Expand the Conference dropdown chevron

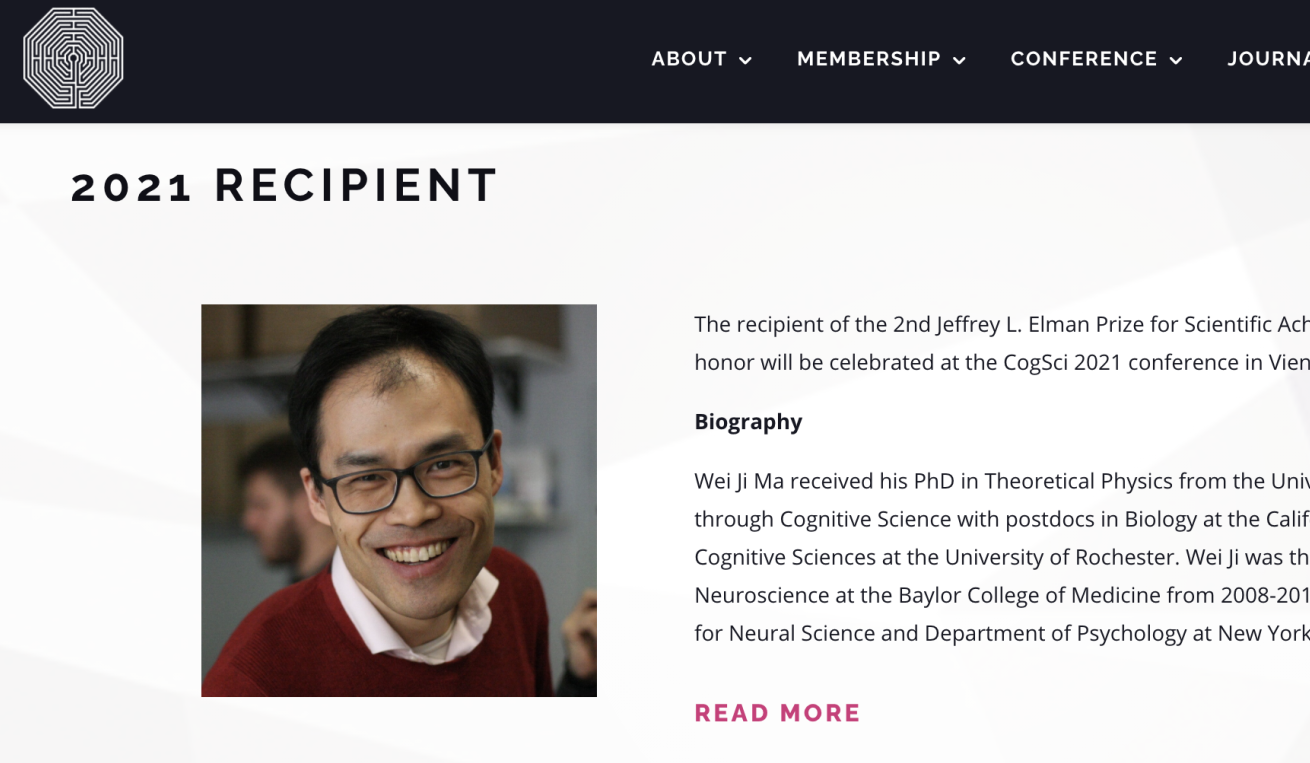pyautogui.click(x=1176, y=61)
